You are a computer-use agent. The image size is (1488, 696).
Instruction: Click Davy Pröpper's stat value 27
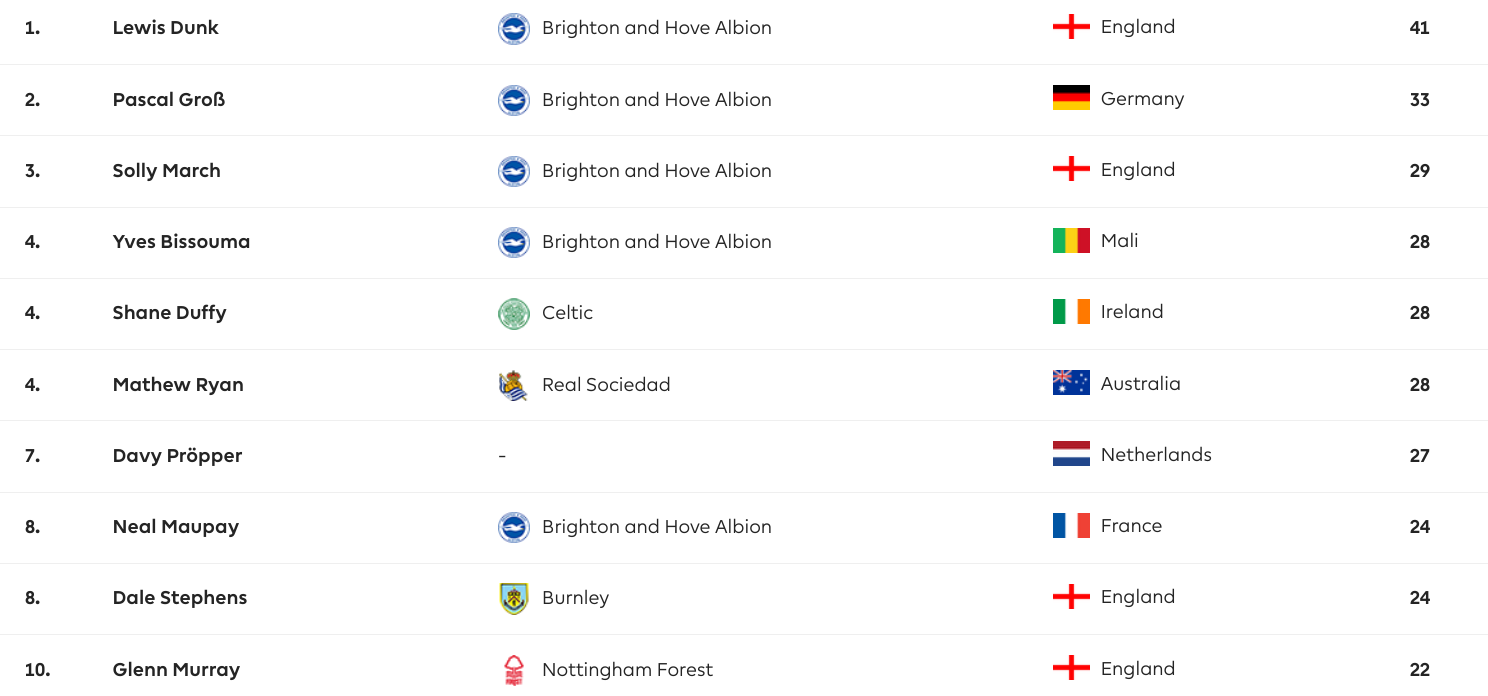[x=1420, y=456]
